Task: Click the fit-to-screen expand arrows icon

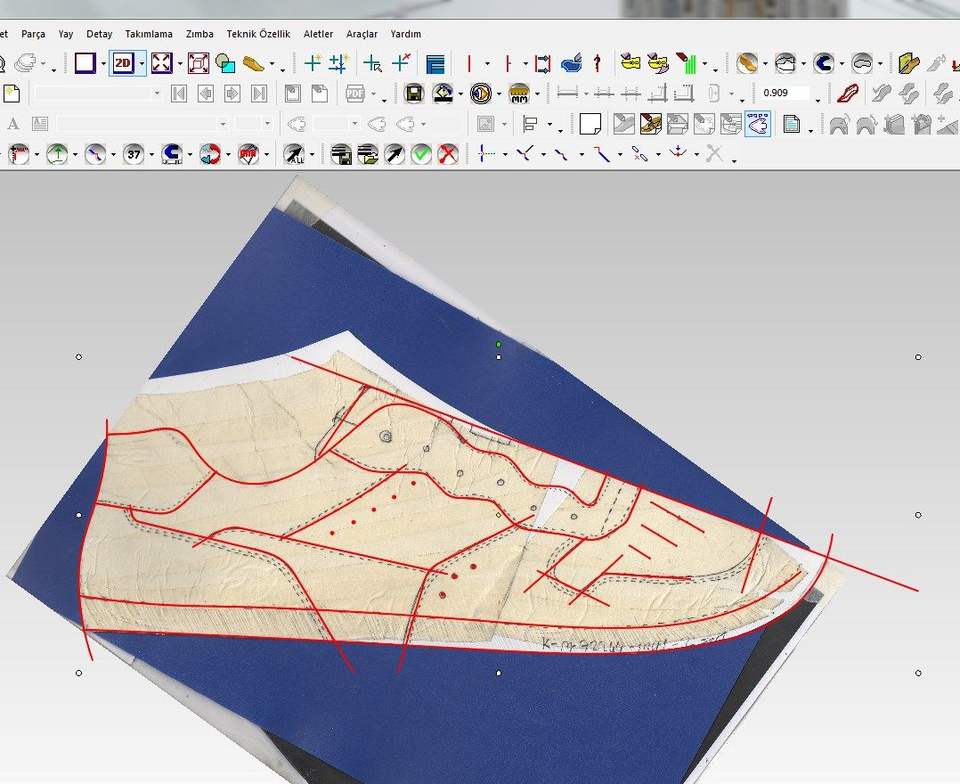Action: click(161, 63)
